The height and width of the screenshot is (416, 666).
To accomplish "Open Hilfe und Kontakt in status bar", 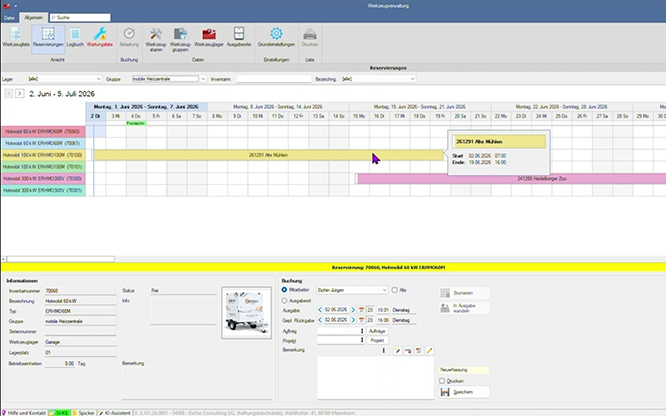I will [x=24, y=413].
